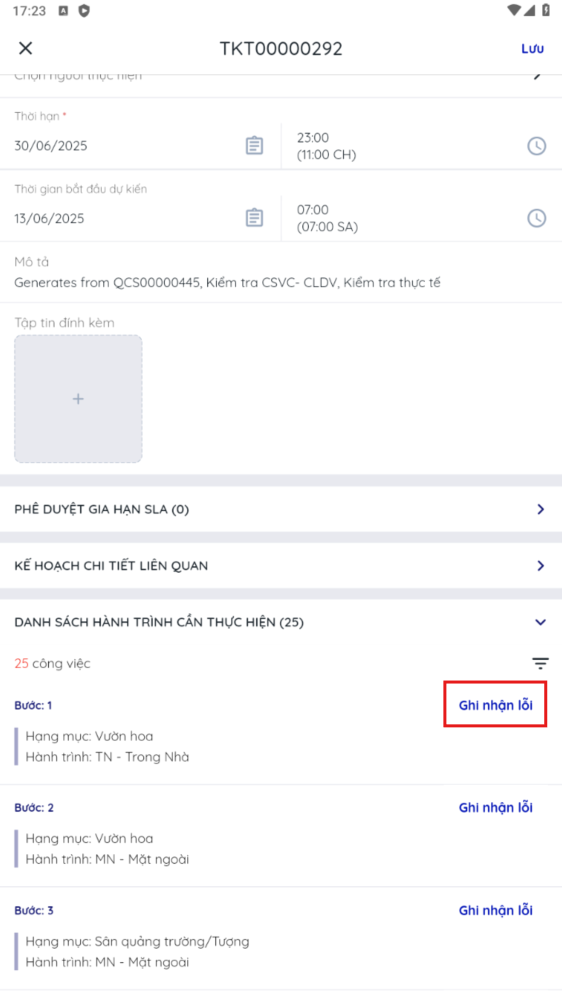Tap the shield icon in status bar
The image size is (562, 1000).
(84, 11)
